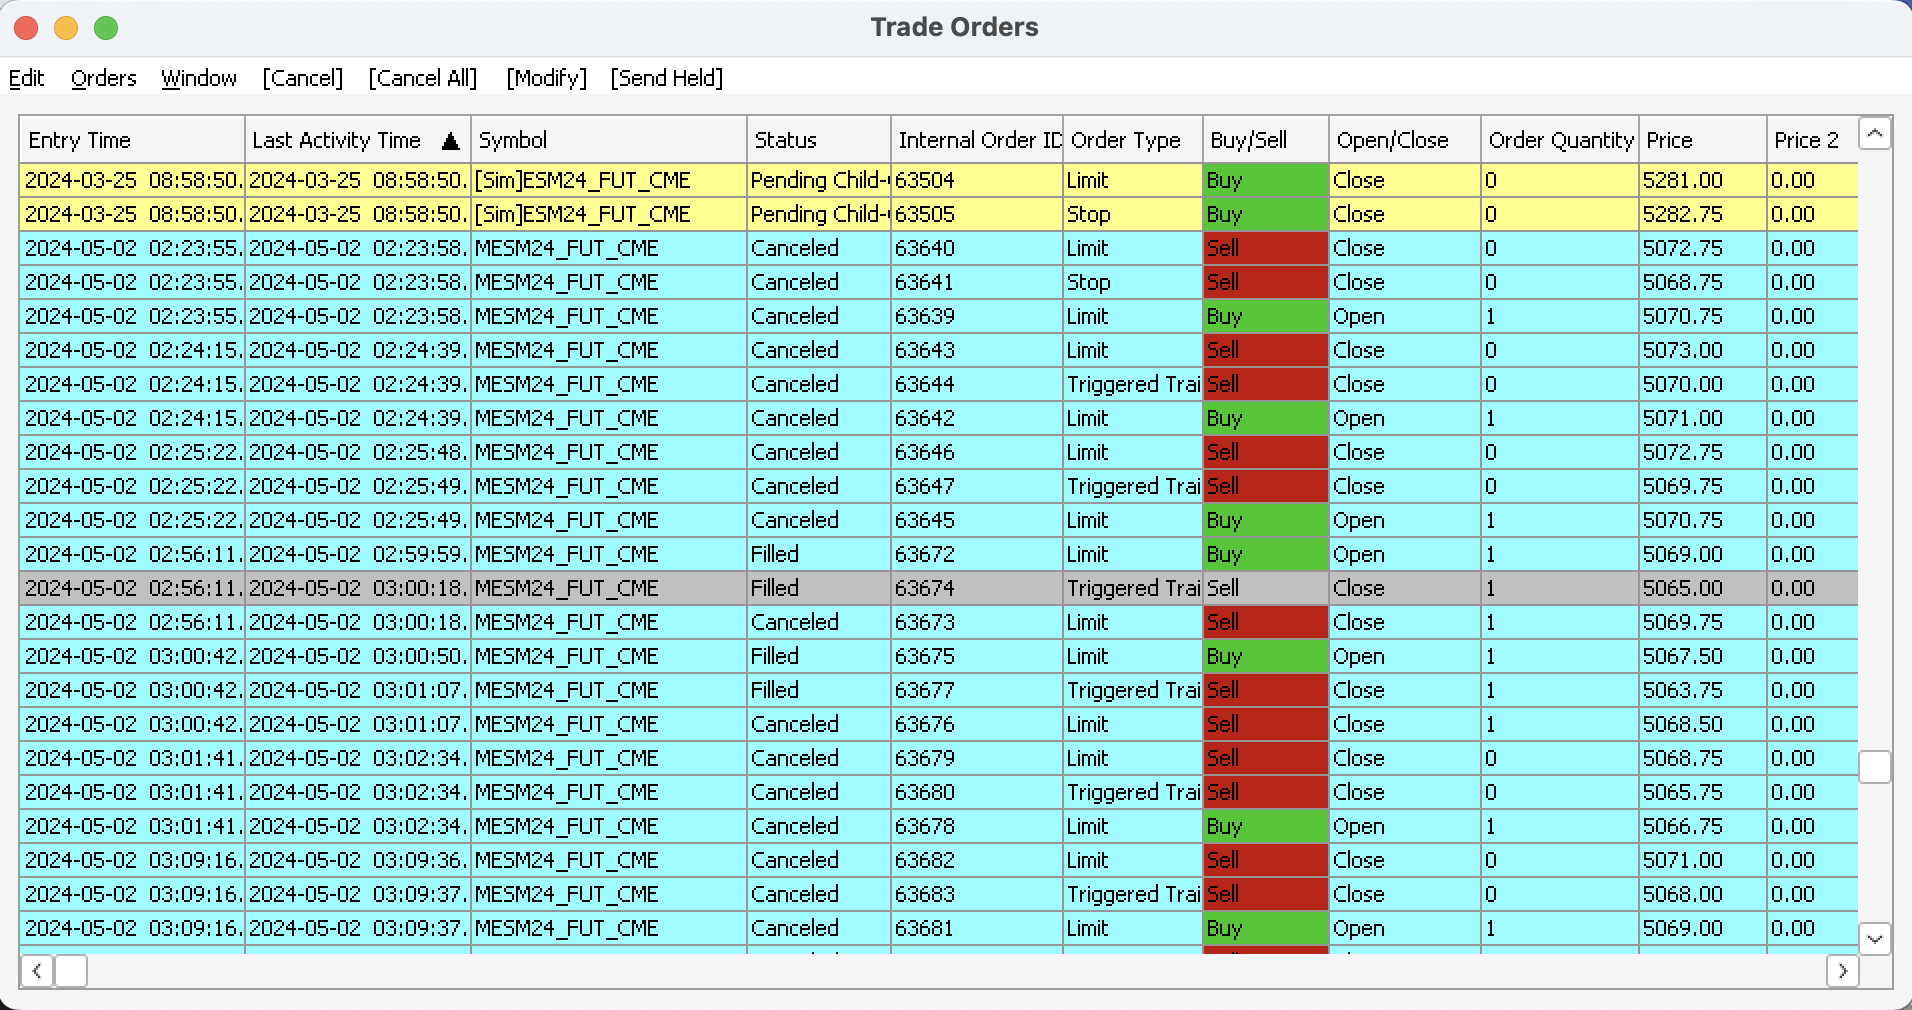This screenshot has width=1912, height=1010.
Task: Click the horizontal scrollbar left arrow
Action: coord(37,971)
